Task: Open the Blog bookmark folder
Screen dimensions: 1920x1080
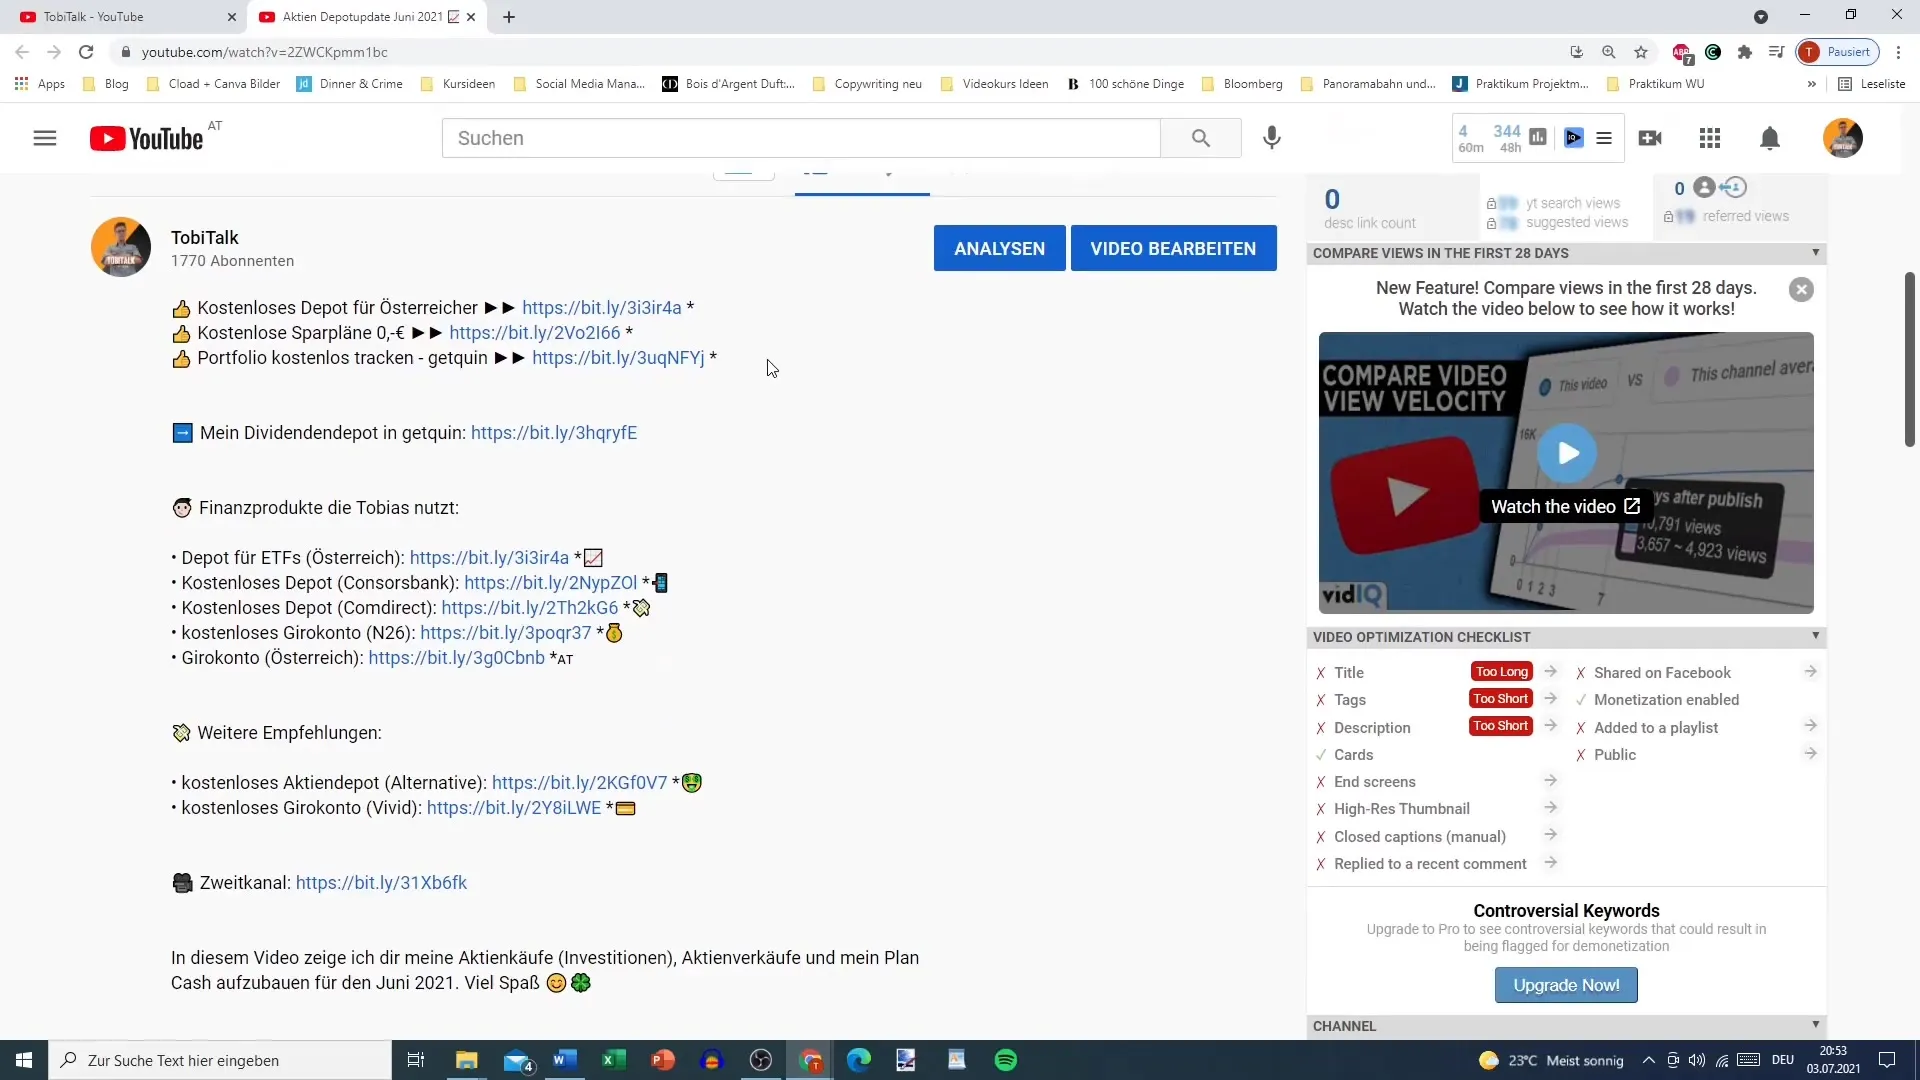Action: (106, 84)
